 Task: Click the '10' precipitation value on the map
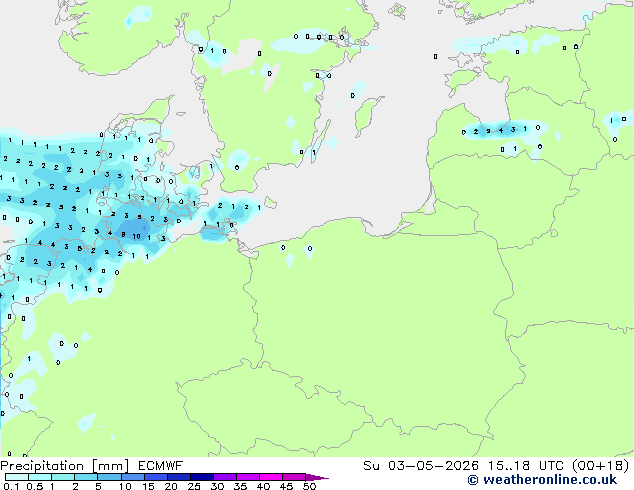tap(136, 237)
